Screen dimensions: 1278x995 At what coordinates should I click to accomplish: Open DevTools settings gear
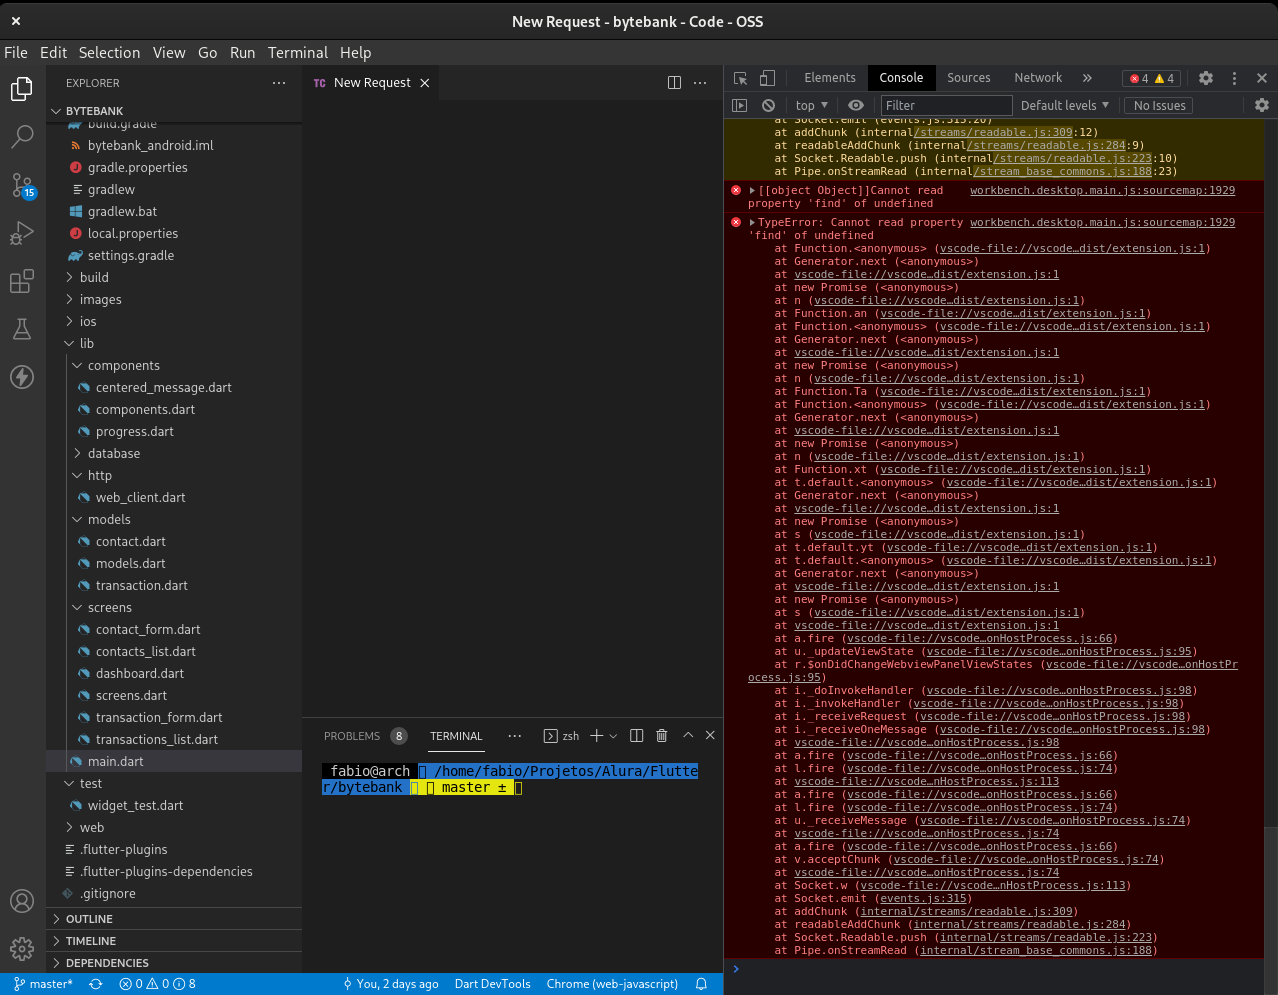coord(1206,77)
